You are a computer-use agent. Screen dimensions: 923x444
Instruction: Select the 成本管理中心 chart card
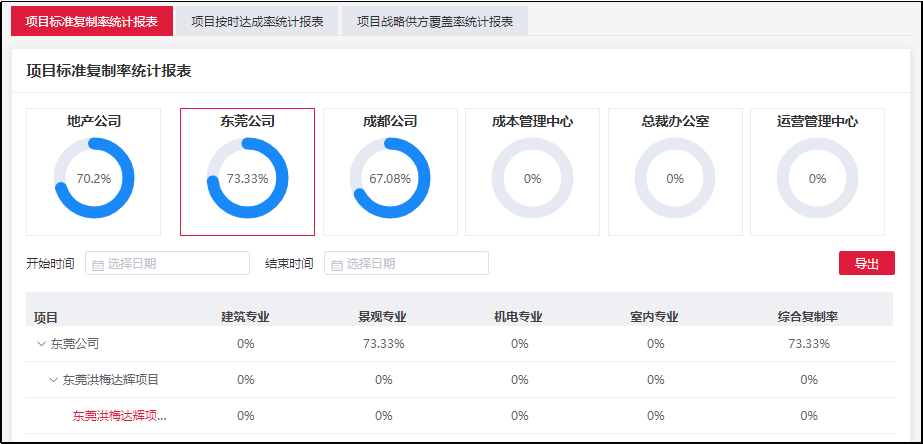(533, 172)
